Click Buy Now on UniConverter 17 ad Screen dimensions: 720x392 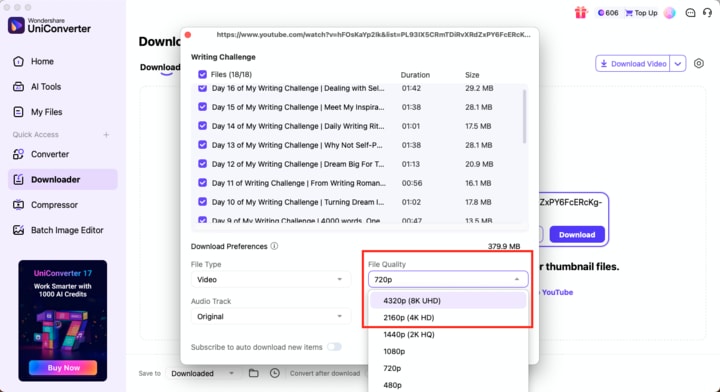63,368
